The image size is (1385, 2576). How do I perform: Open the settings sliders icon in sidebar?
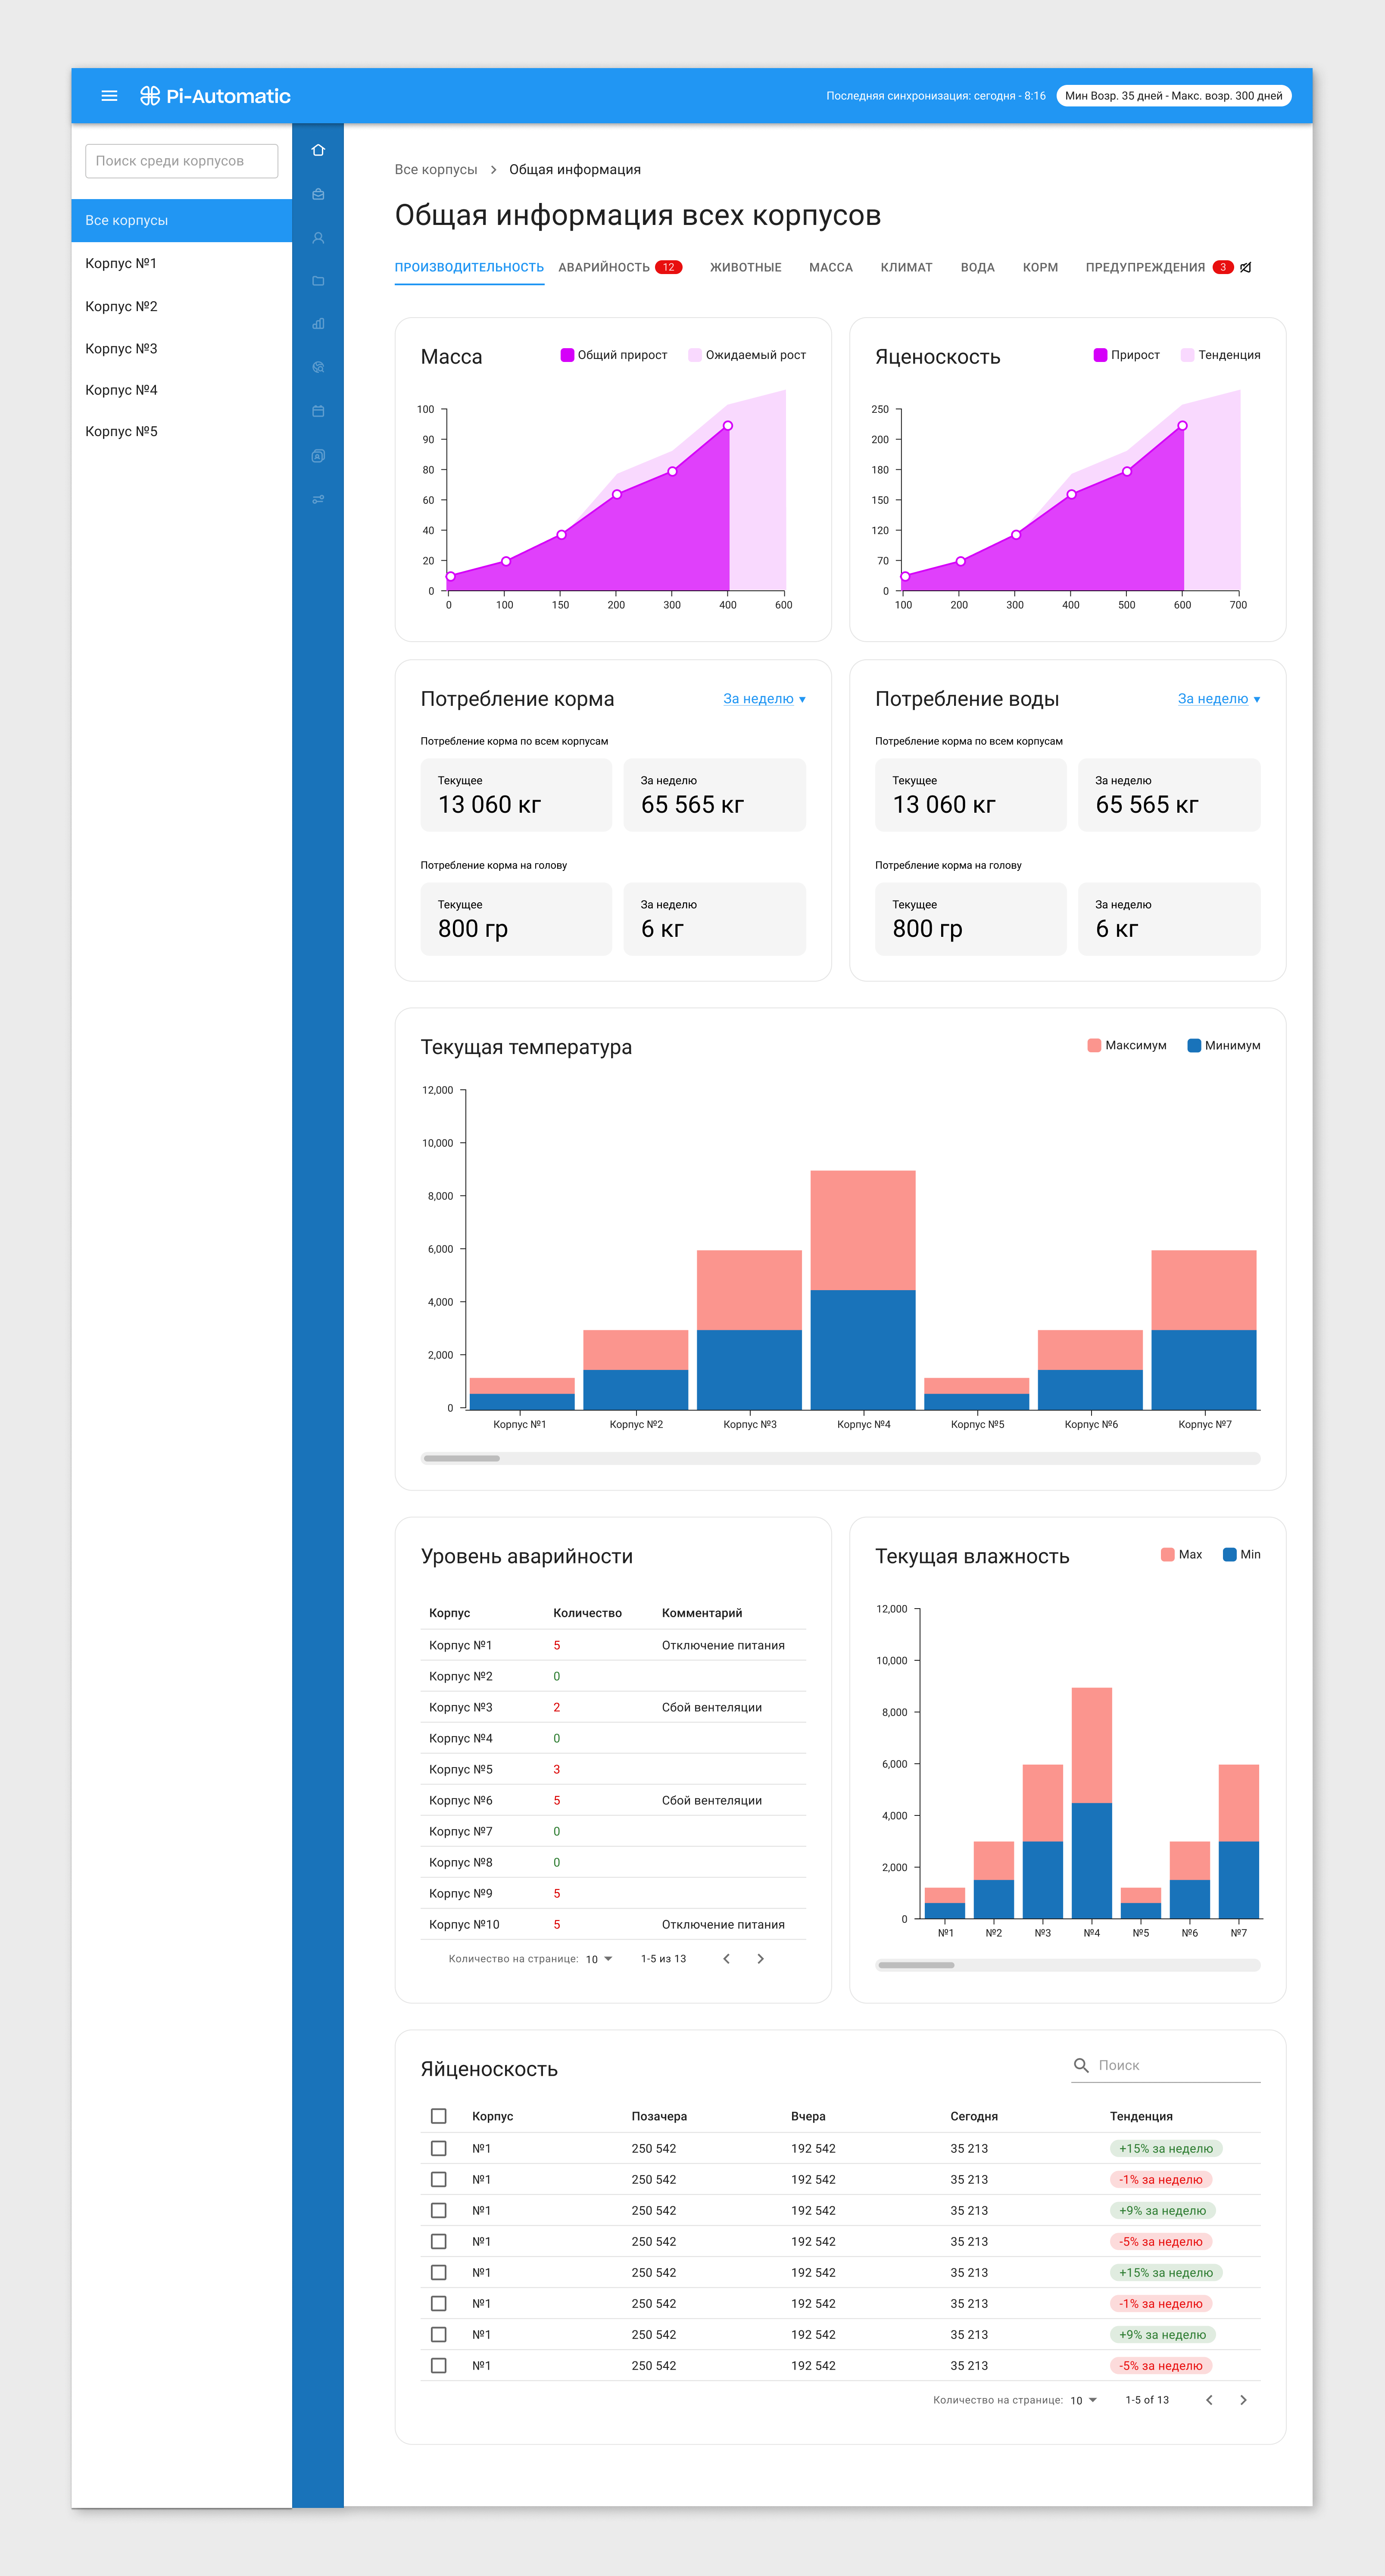318,499
